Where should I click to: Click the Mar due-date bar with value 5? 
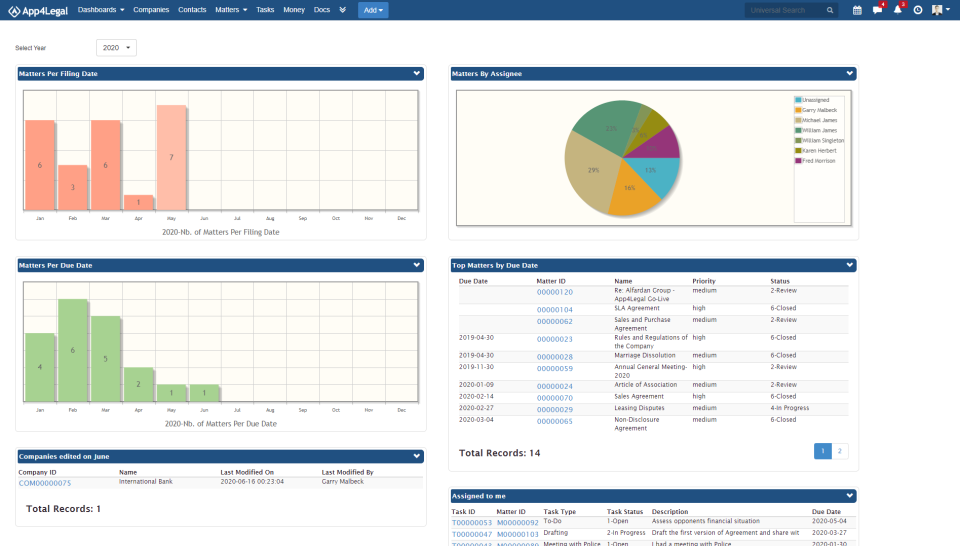click(x=105, y=359)
